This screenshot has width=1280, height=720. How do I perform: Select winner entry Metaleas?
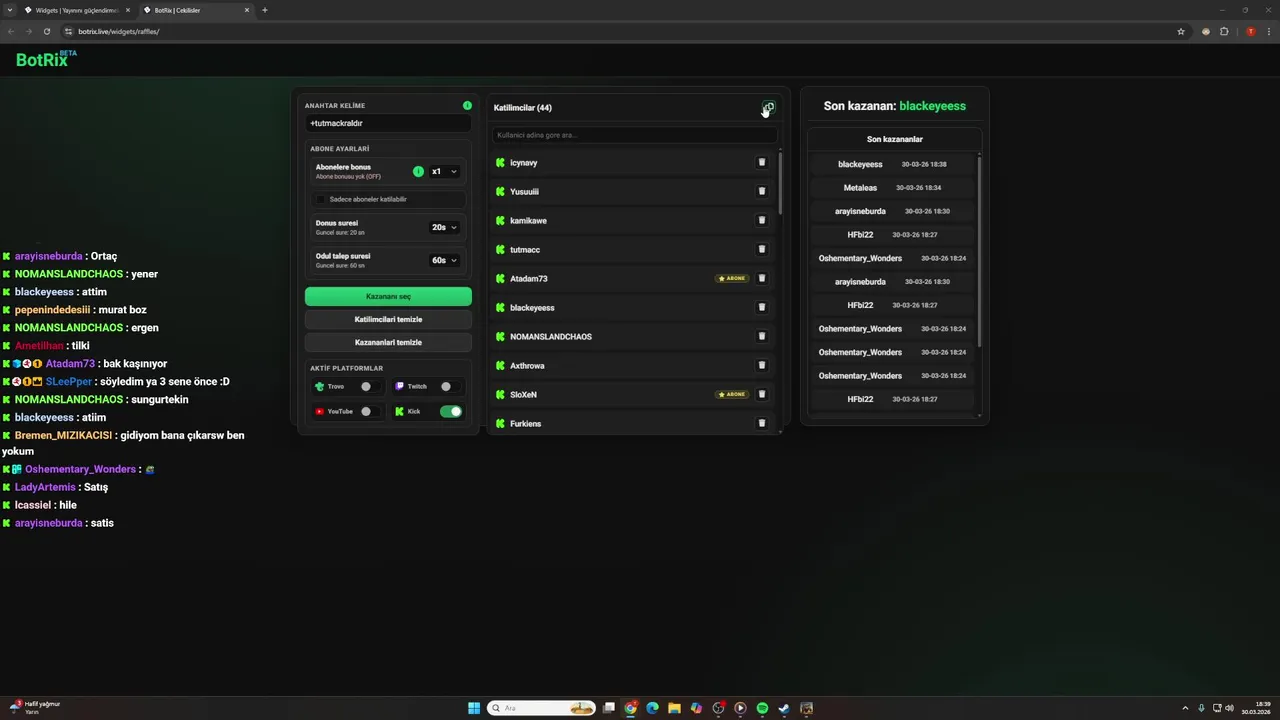coord(894,187)
